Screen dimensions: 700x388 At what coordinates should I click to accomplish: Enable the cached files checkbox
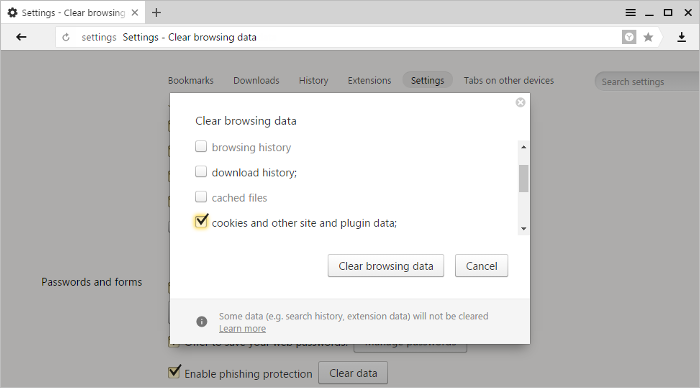click(x=201, y=196)
